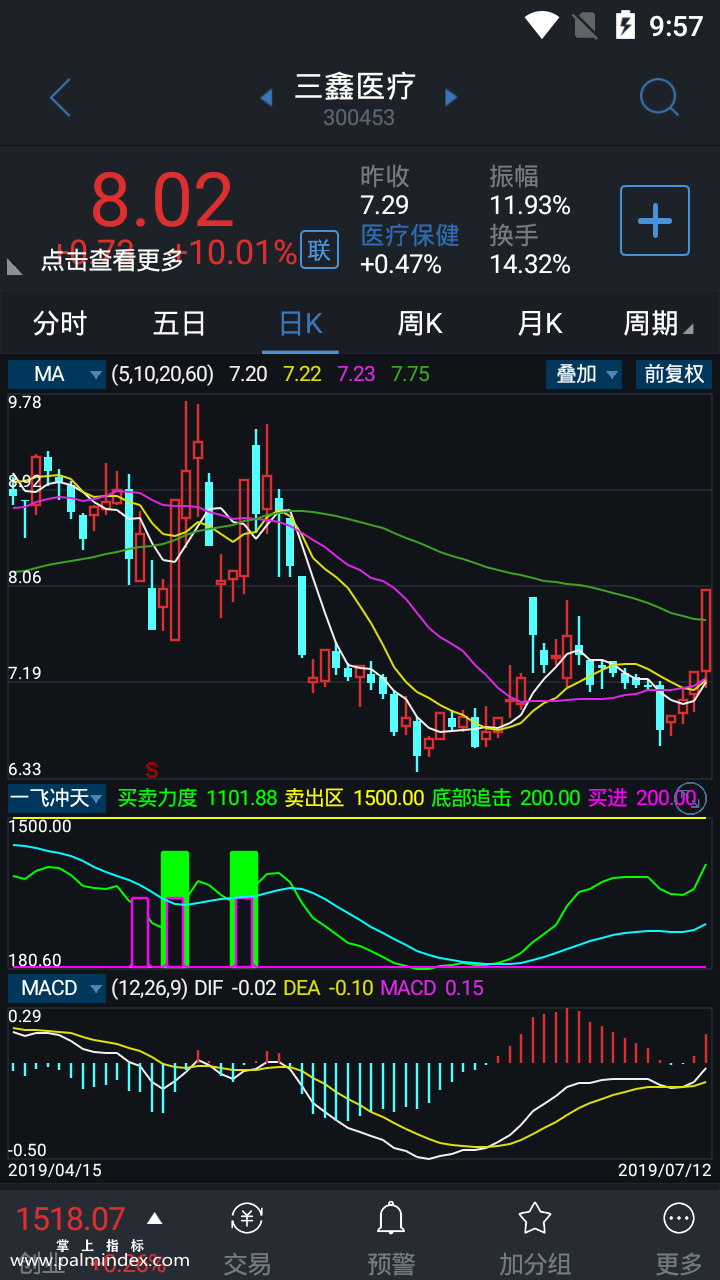This screenshot has height=1280, width=720.
Task: Tap 振幅 value 11.93%
Action: 530,205
